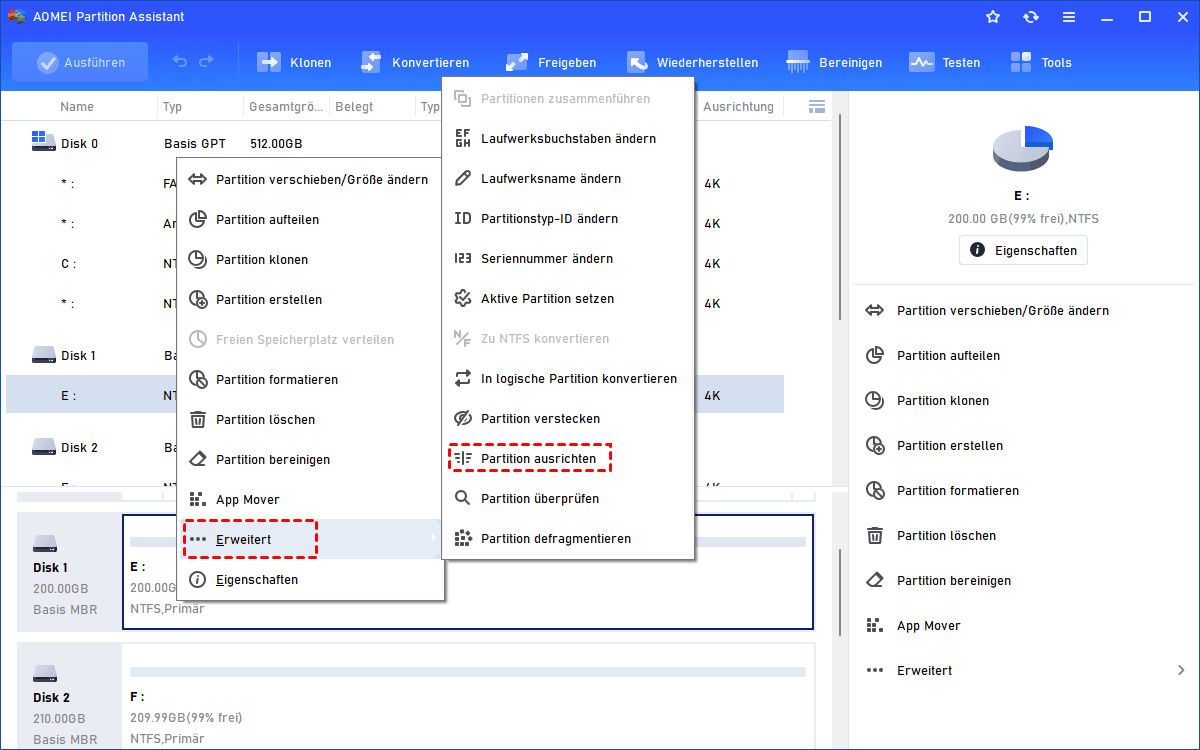Open the Konvertieren toolbar menu
This screenshot has width=1200, height=750.
[414, 62]
